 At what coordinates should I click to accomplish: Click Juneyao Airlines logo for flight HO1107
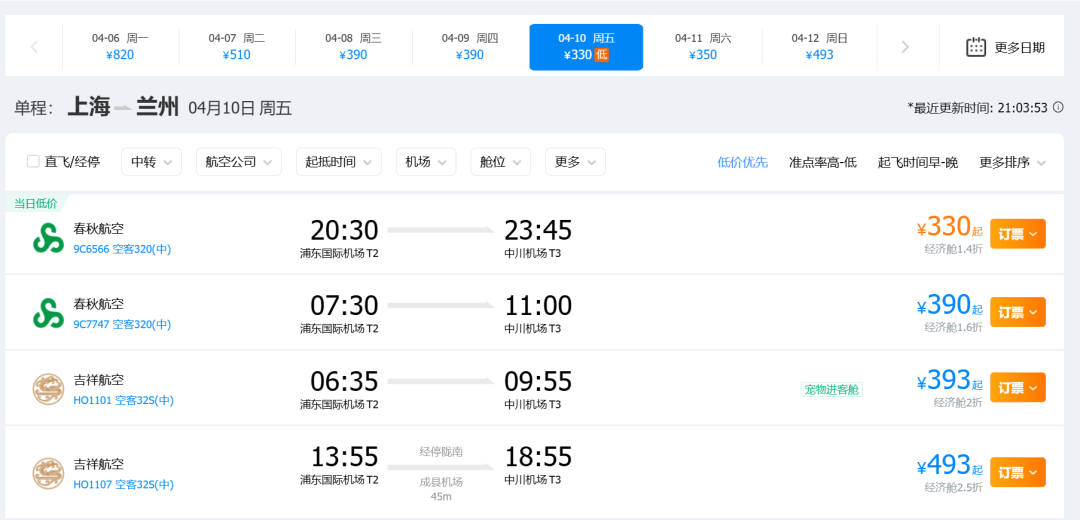coord(48,473)
